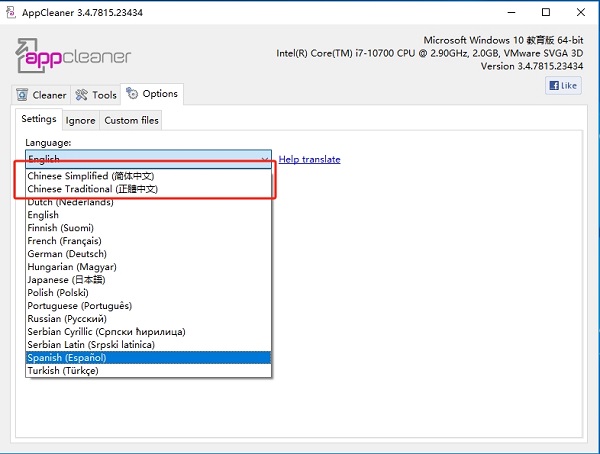Click the AppCleaner title bar app icon

click(x=11, y=12)
